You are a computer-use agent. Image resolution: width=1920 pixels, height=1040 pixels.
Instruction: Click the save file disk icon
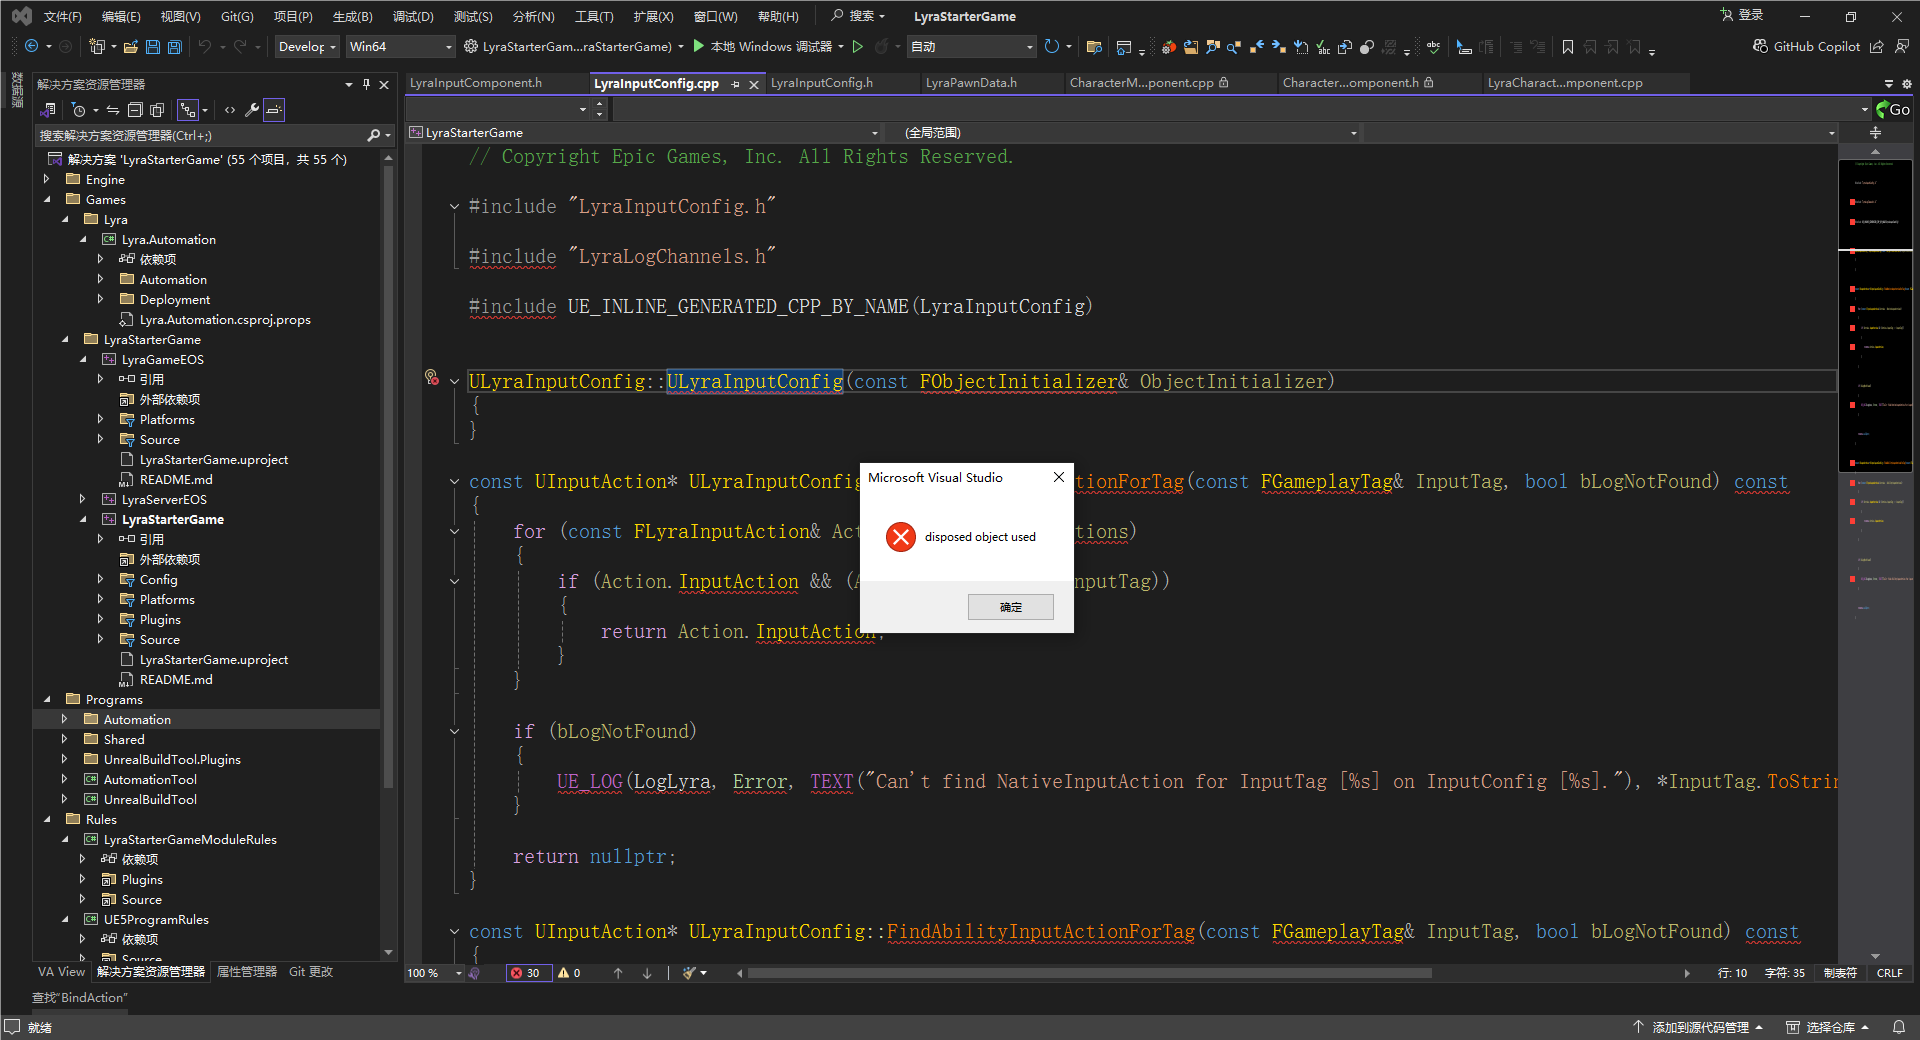pos(152,46)
